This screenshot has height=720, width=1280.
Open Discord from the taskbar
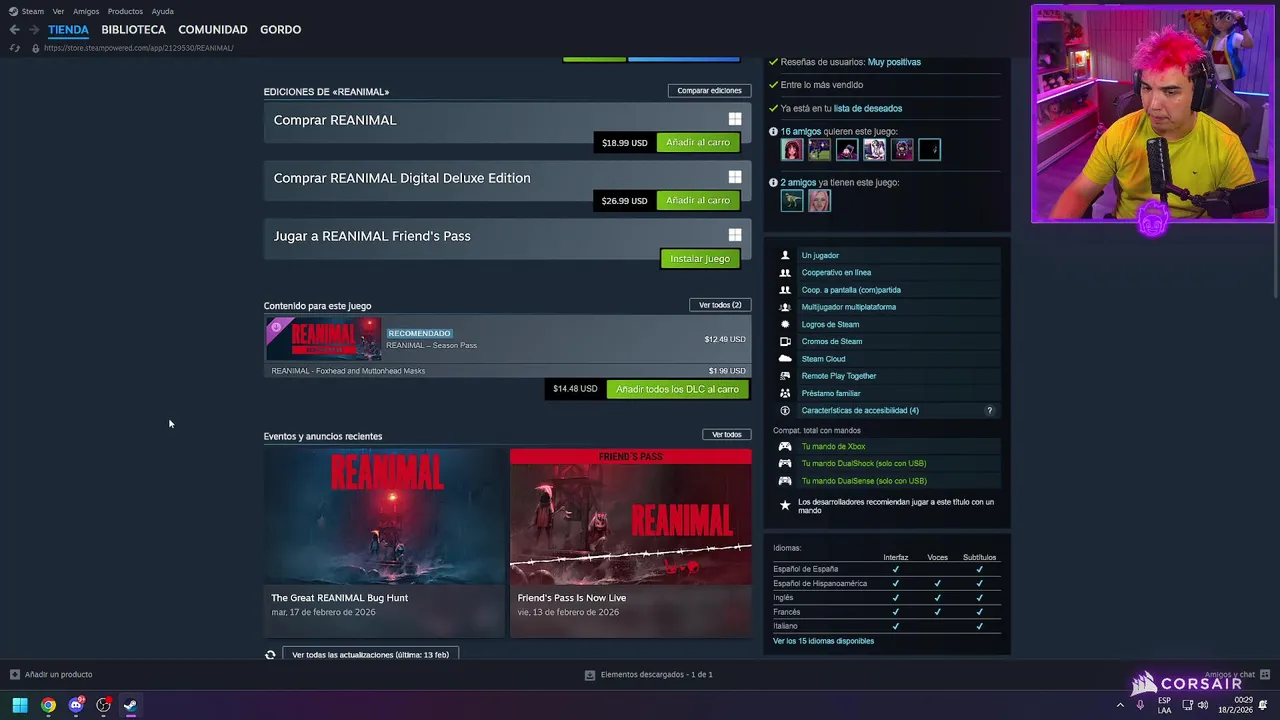[76, 705]
